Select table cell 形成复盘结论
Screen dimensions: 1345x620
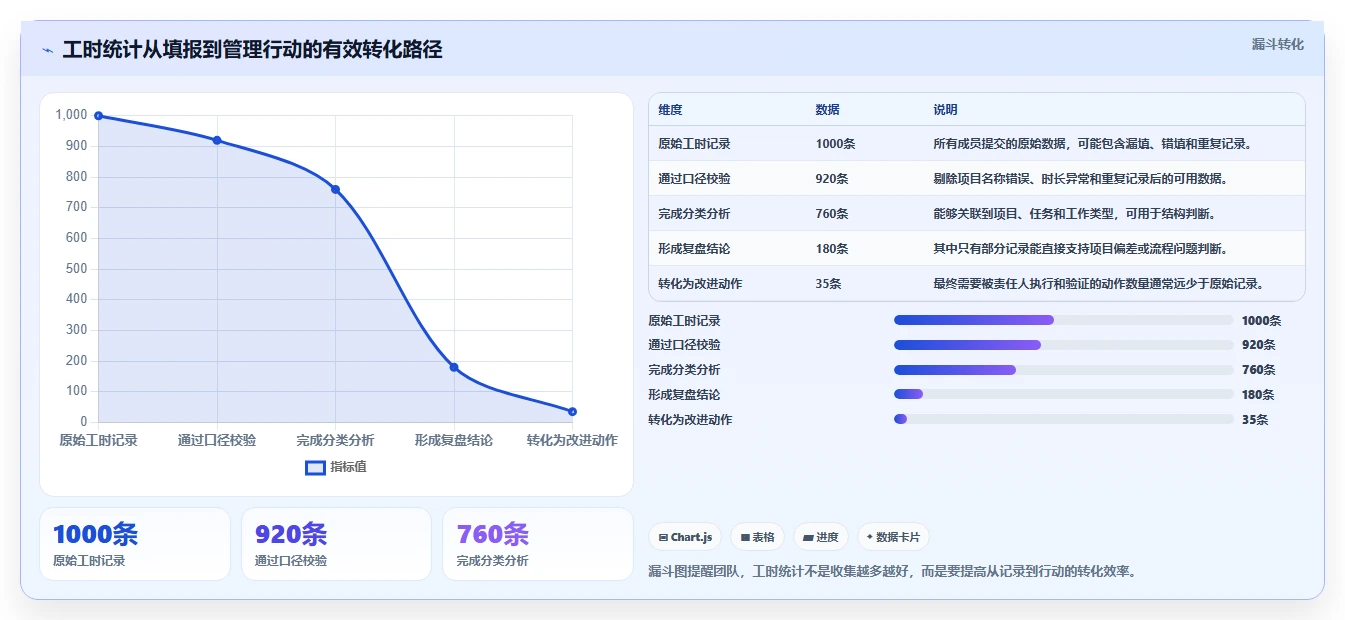[x=694, y=249]
